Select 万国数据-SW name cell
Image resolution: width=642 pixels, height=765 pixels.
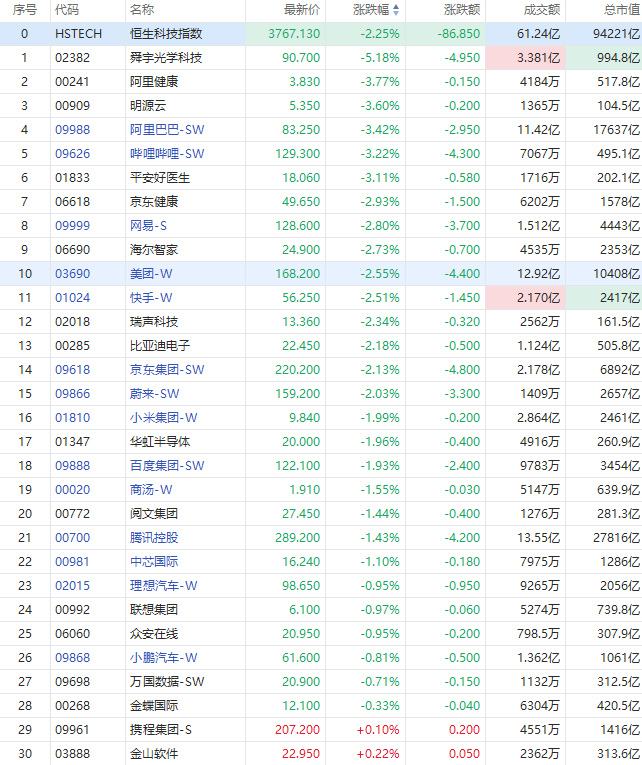tap(167, 682)
